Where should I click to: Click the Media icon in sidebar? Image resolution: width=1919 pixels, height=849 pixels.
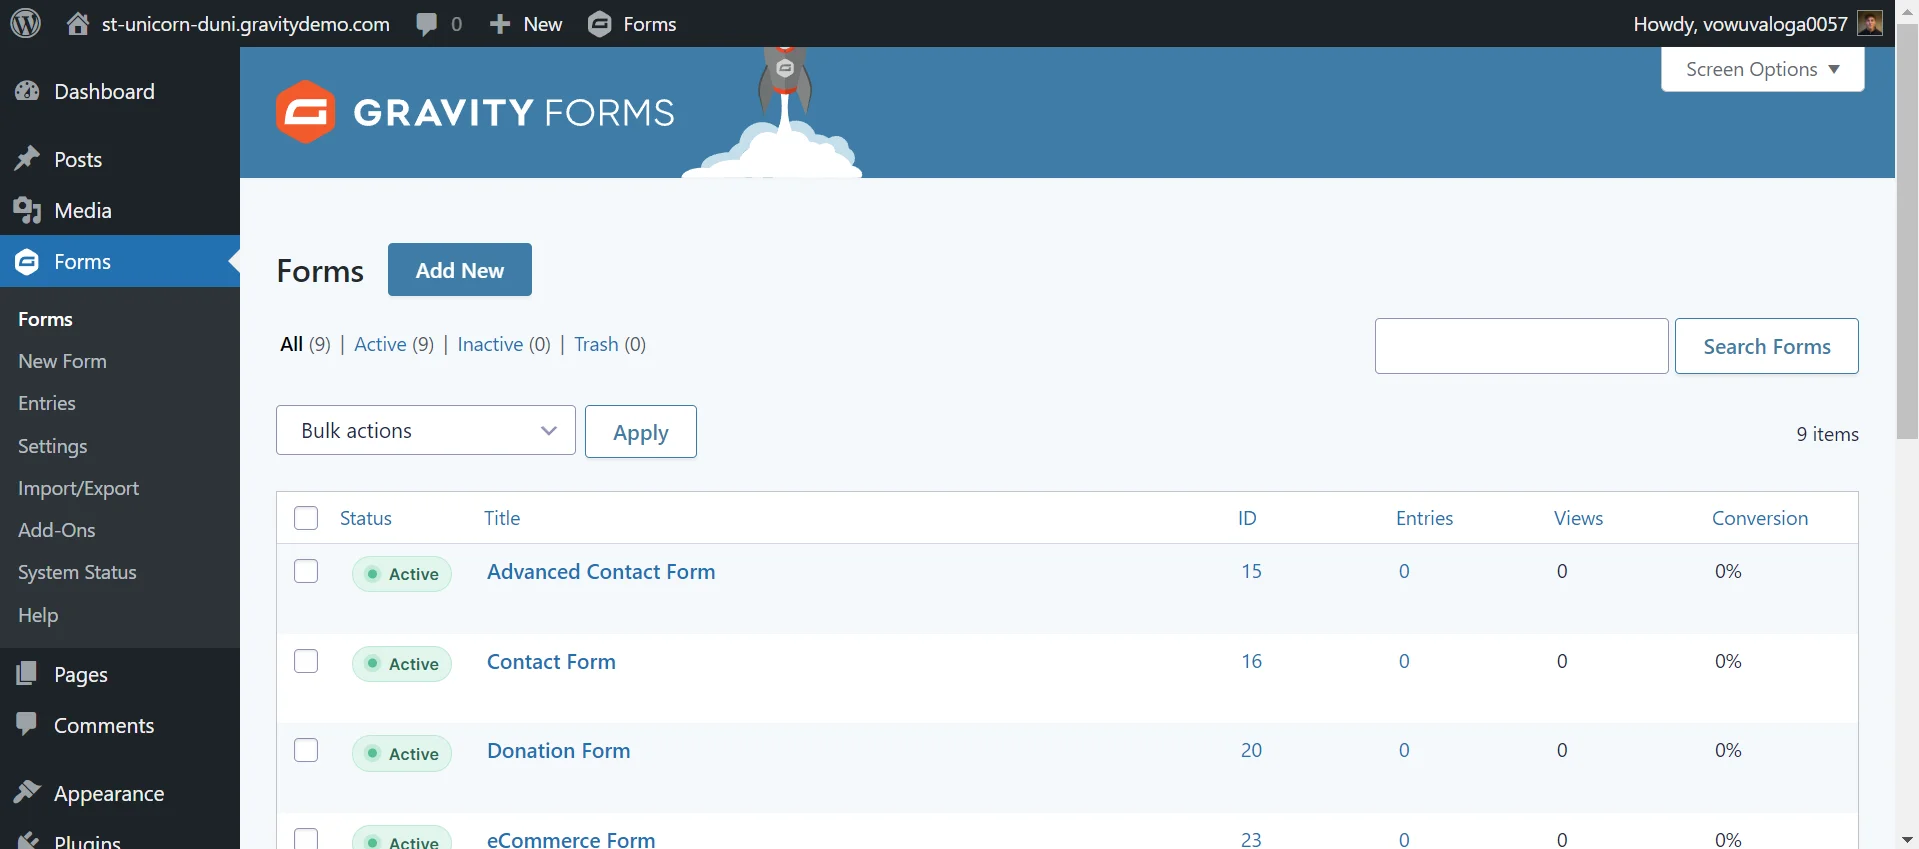click(27, 210)
